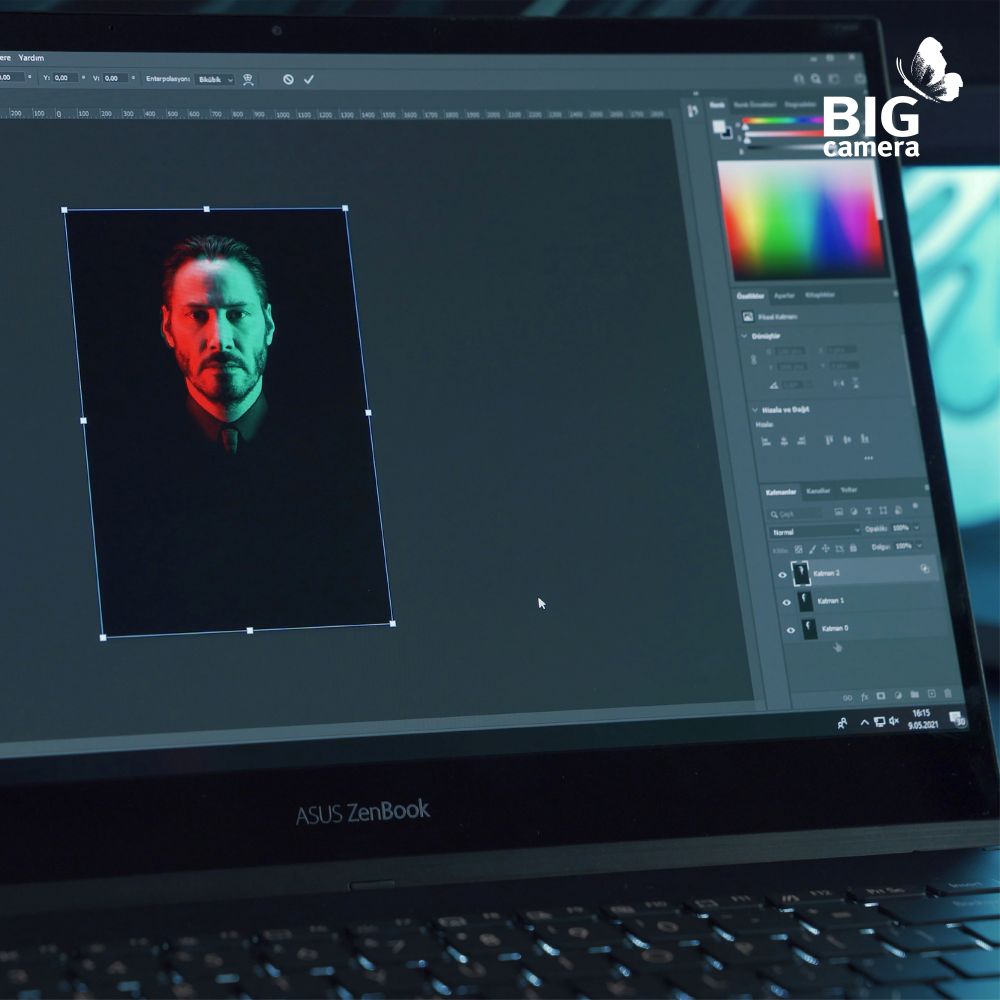Open the Opaklık 100% dropdown arrow
The width and height of the screenshot is (1000, 1000).
tap(916, 527)
